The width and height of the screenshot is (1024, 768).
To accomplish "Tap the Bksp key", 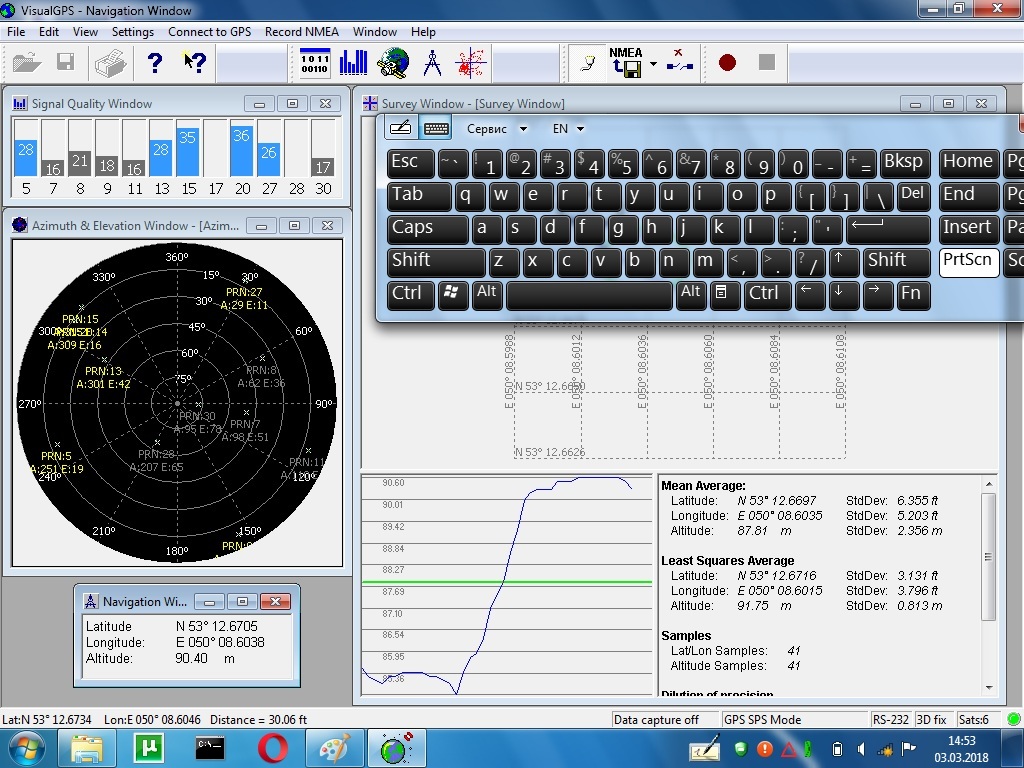I will point(905,163).
